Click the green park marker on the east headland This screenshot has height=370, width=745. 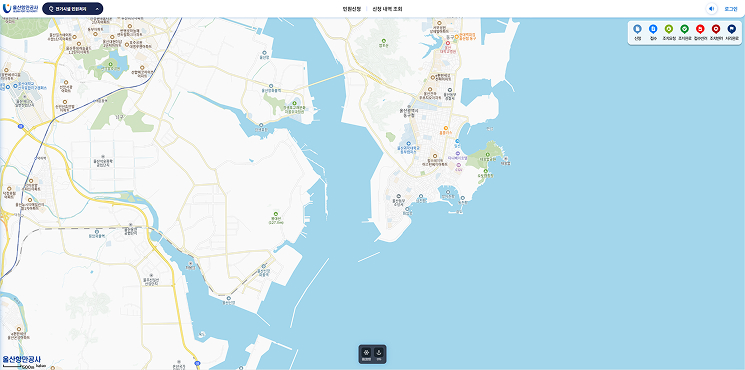coord(487,154)
